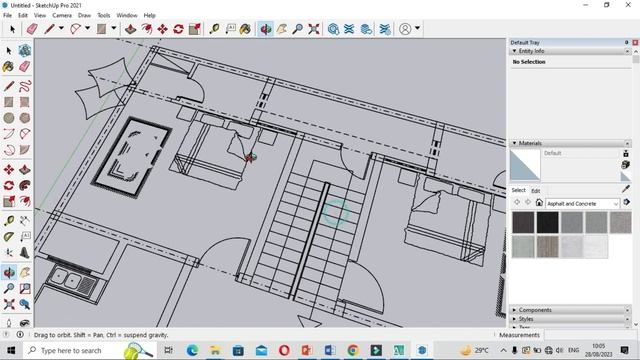
Task: Click the user account icon
Action: point(405,29)
